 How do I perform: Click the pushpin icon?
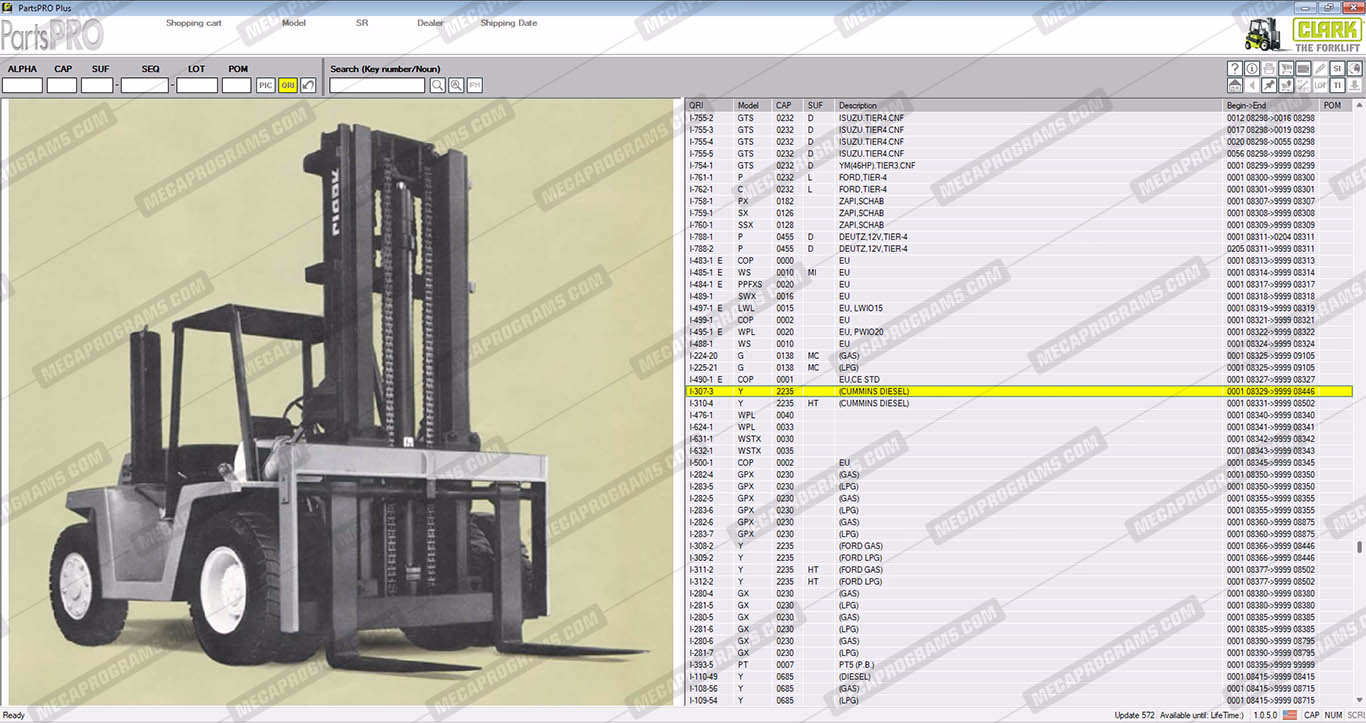point(1269,85)
